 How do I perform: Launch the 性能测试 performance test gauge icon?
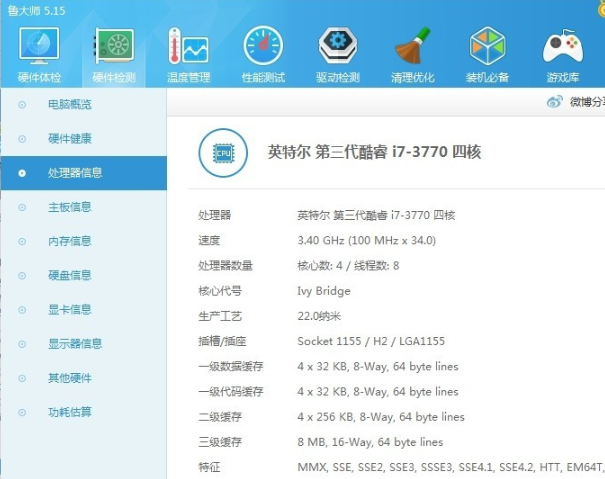[x=263, y=45]
